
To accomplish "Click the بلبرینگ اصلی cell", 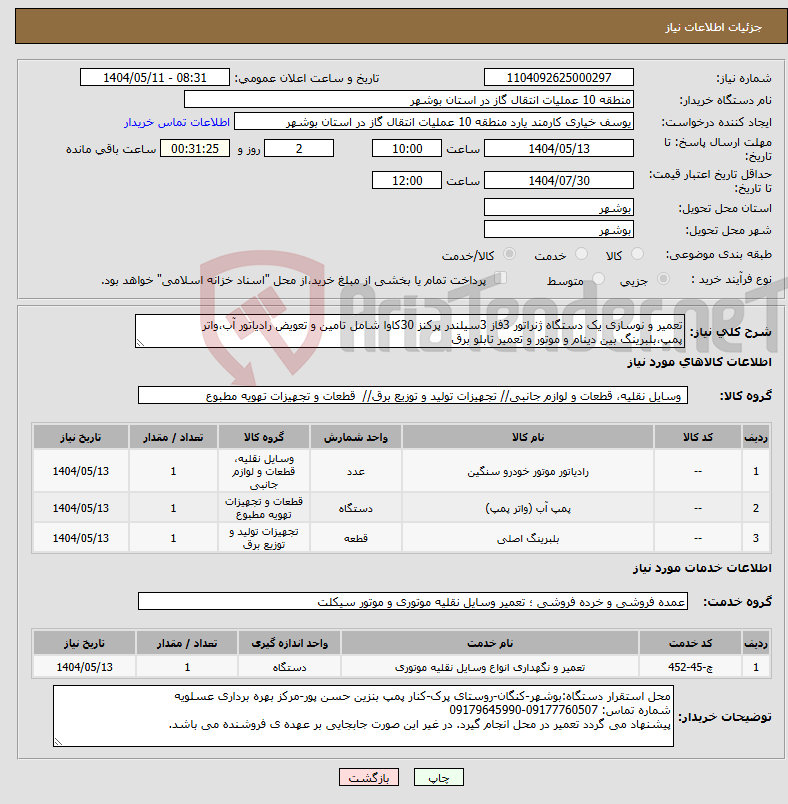I will click(x=528, y=538).
